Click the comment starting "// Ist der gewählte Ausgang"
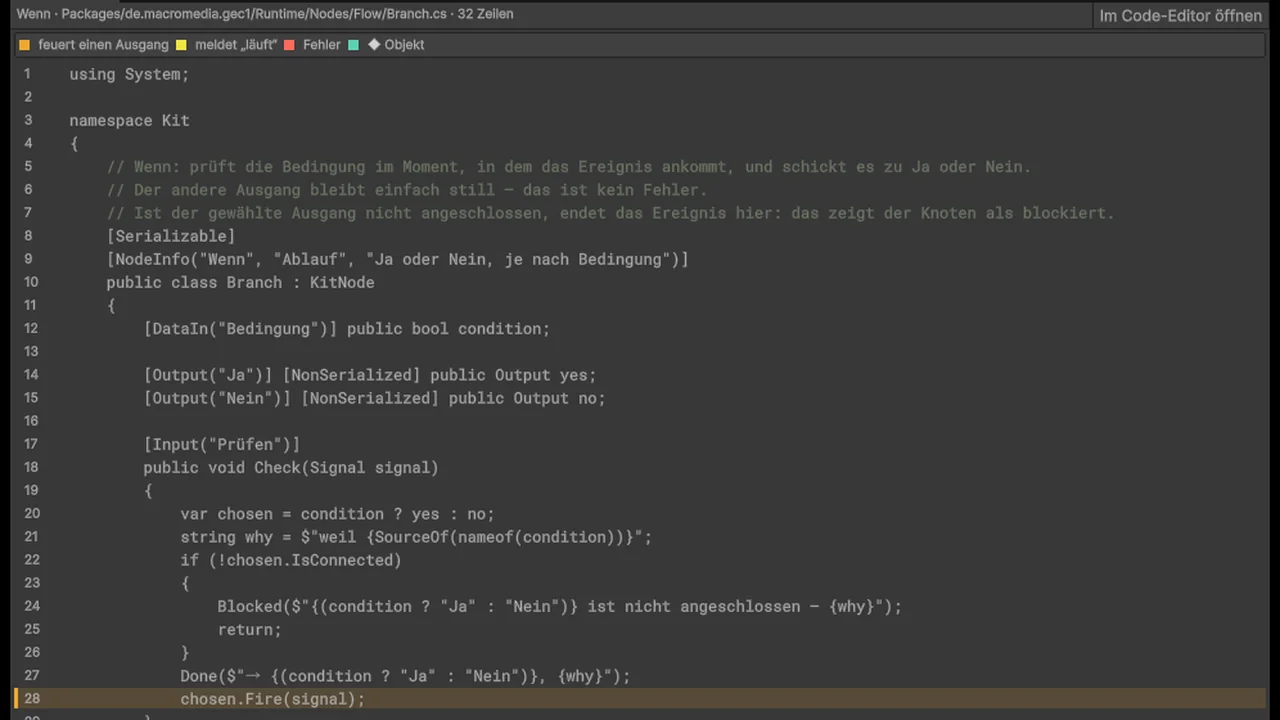The image size is (1280, 720). tap(610, 213)
